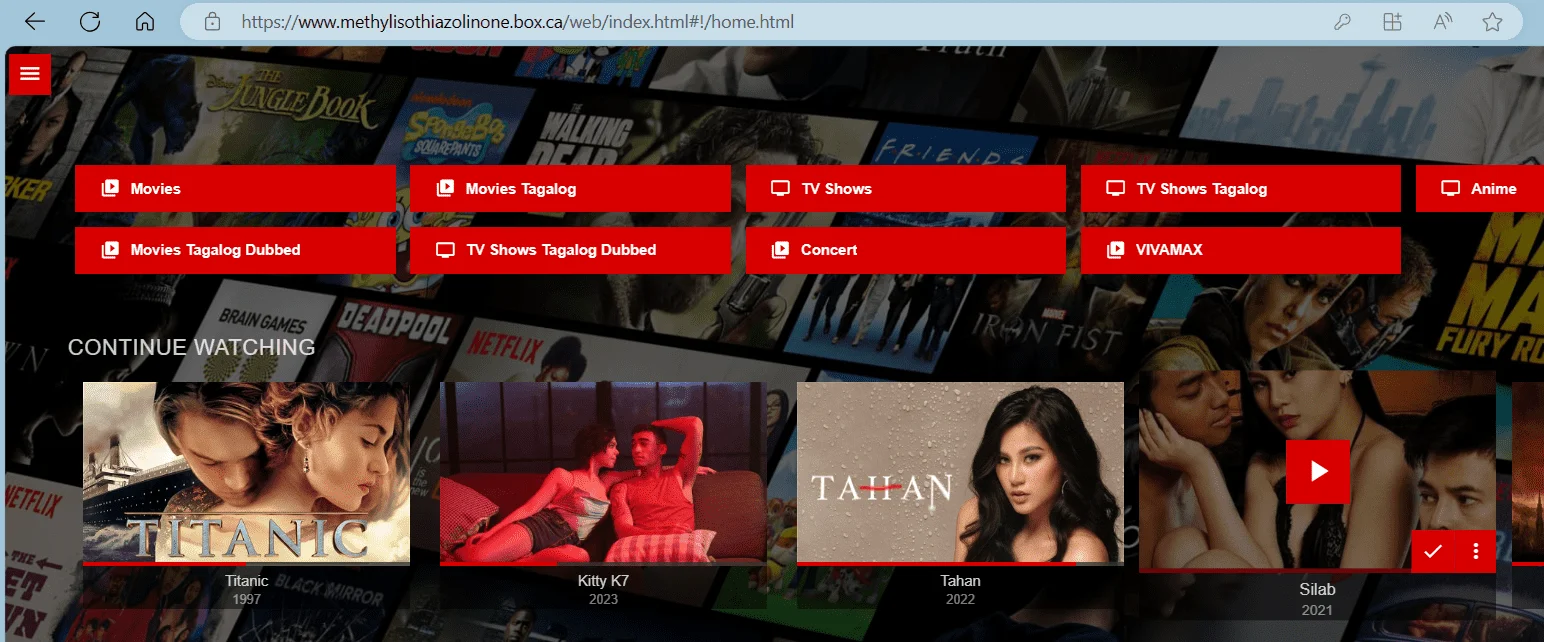Open the red hamburger menu
The height and width of the screenshot is (642, 1544).
[x=30, y=73]
